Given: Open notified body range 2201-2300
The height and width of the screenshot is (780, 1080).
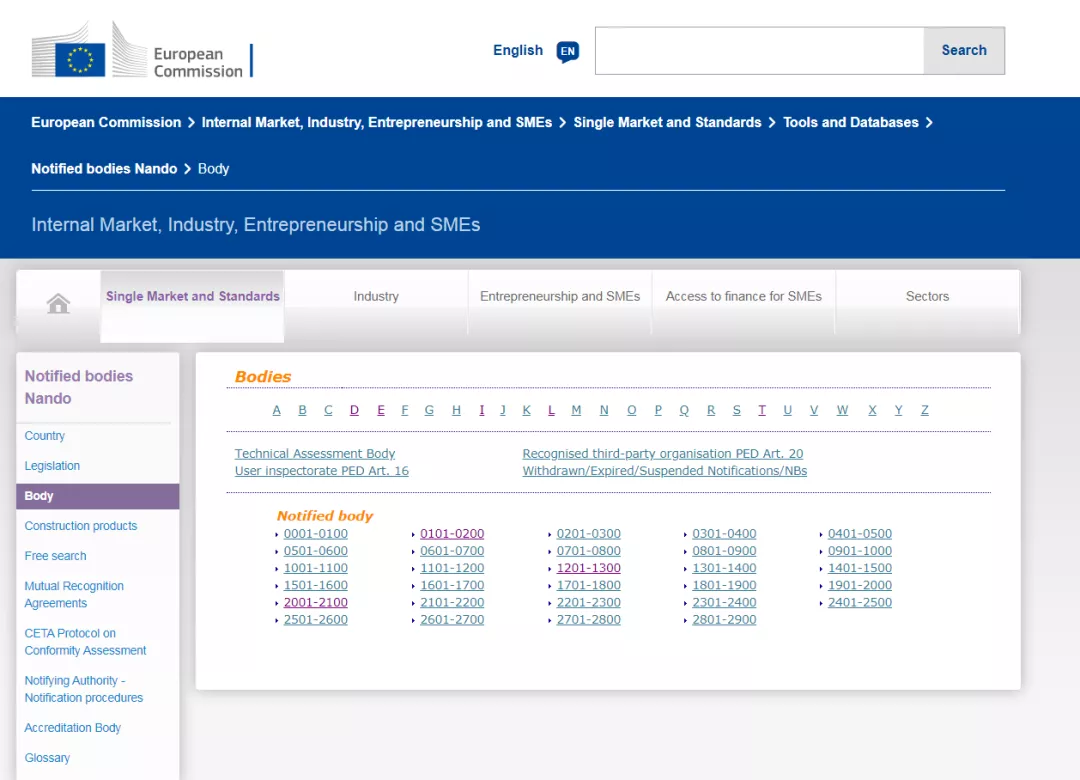Looking at the screenshot, I should pos(588,602).
